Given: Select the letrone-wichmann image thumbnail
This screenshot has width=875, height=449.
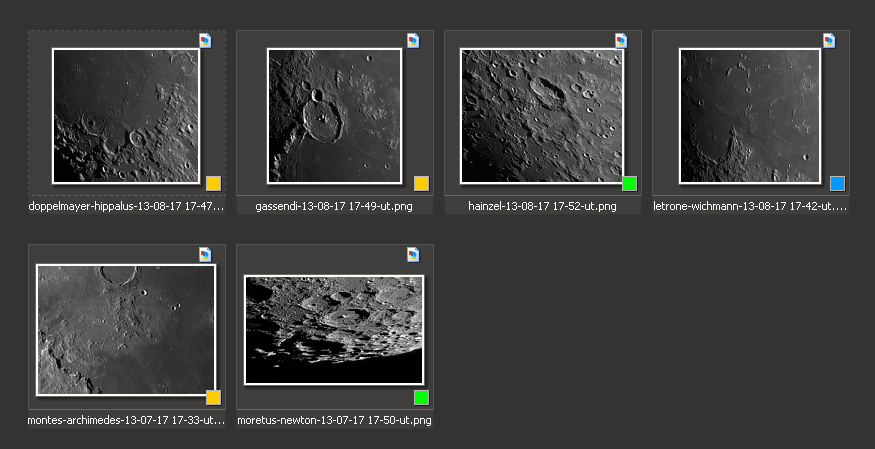Looking at the screenshot, I should [750, 115].
